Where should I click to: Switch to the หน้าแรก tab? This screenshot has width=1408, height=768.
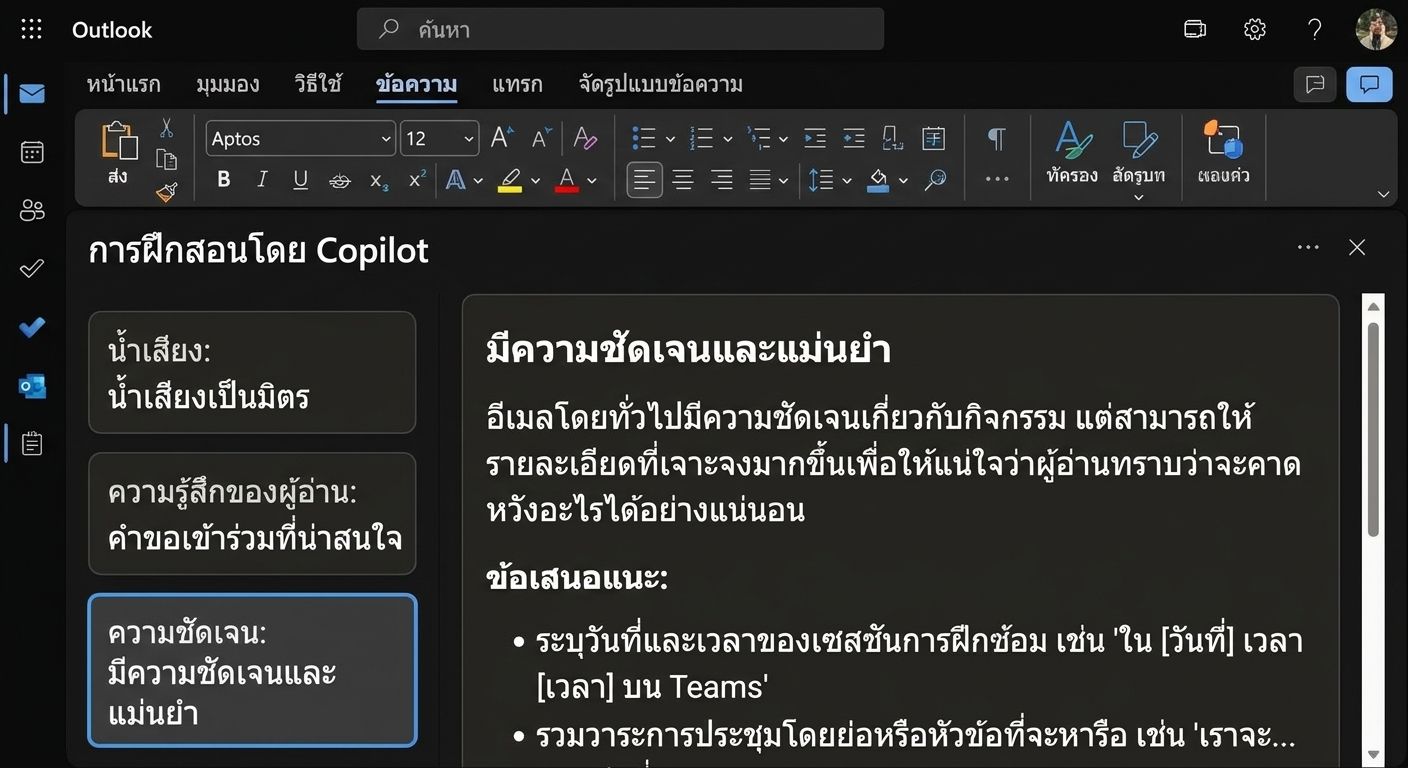tap(123, 84)
